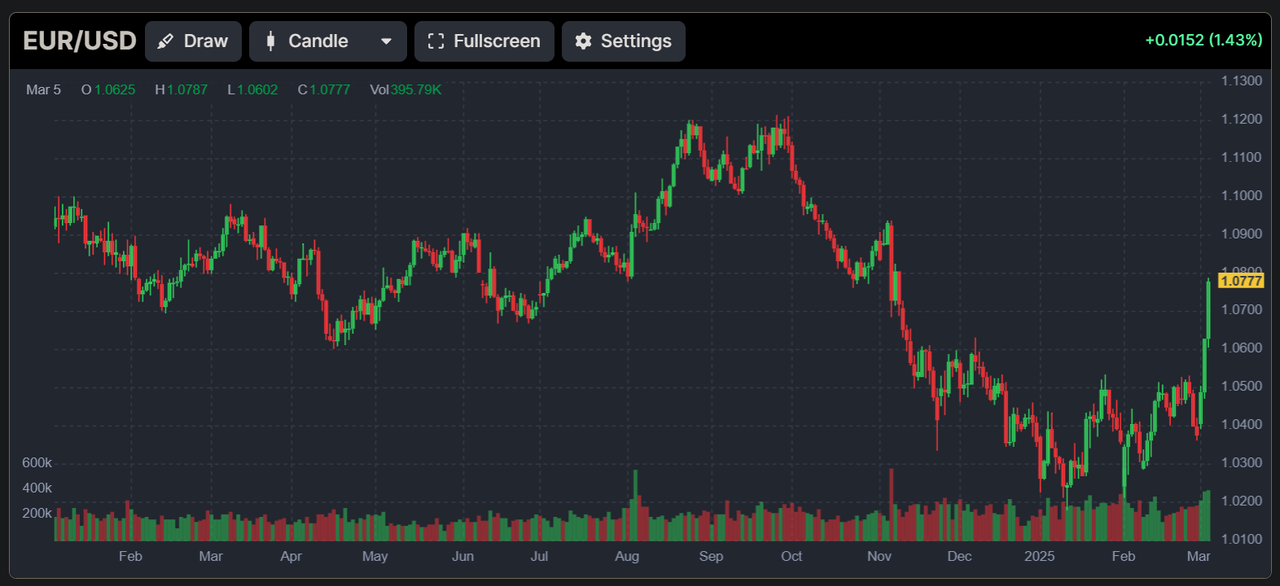
Task: Click the volume value 395.79K
Action: 416,90
